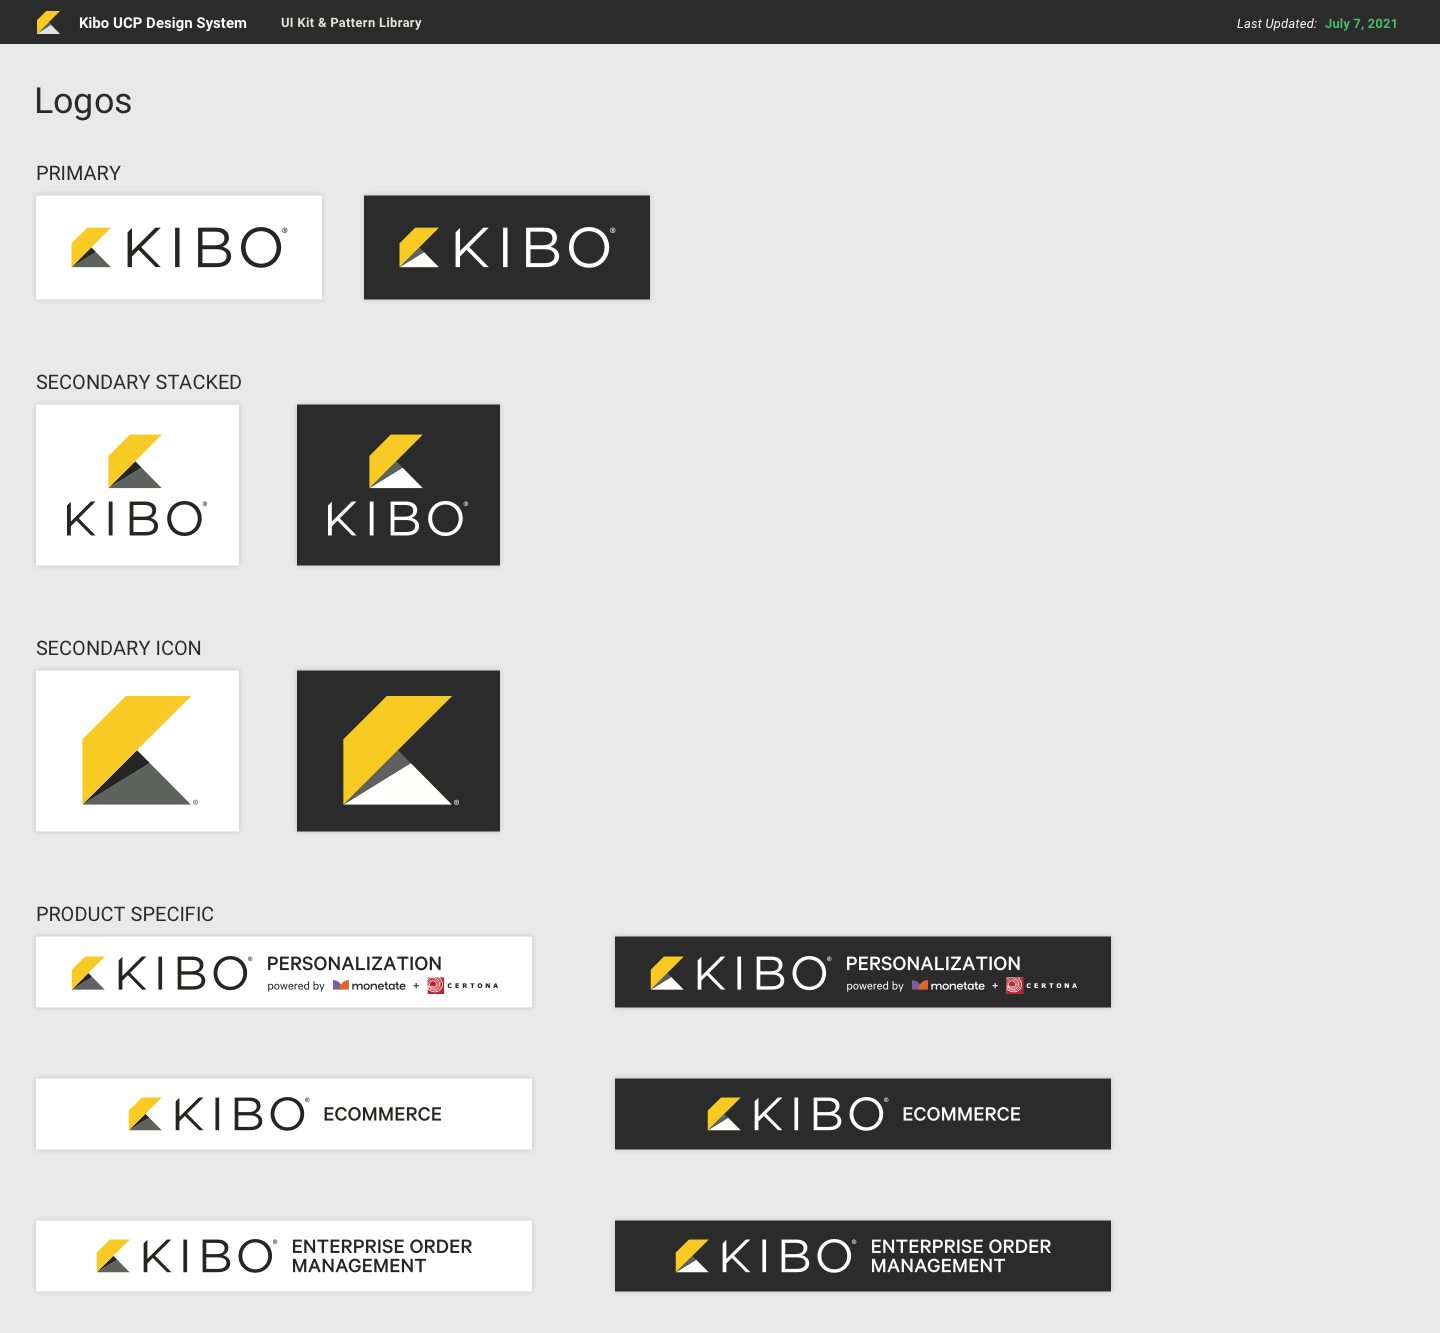Click monetate icon in white Personalization logo

tap(341, 985)
